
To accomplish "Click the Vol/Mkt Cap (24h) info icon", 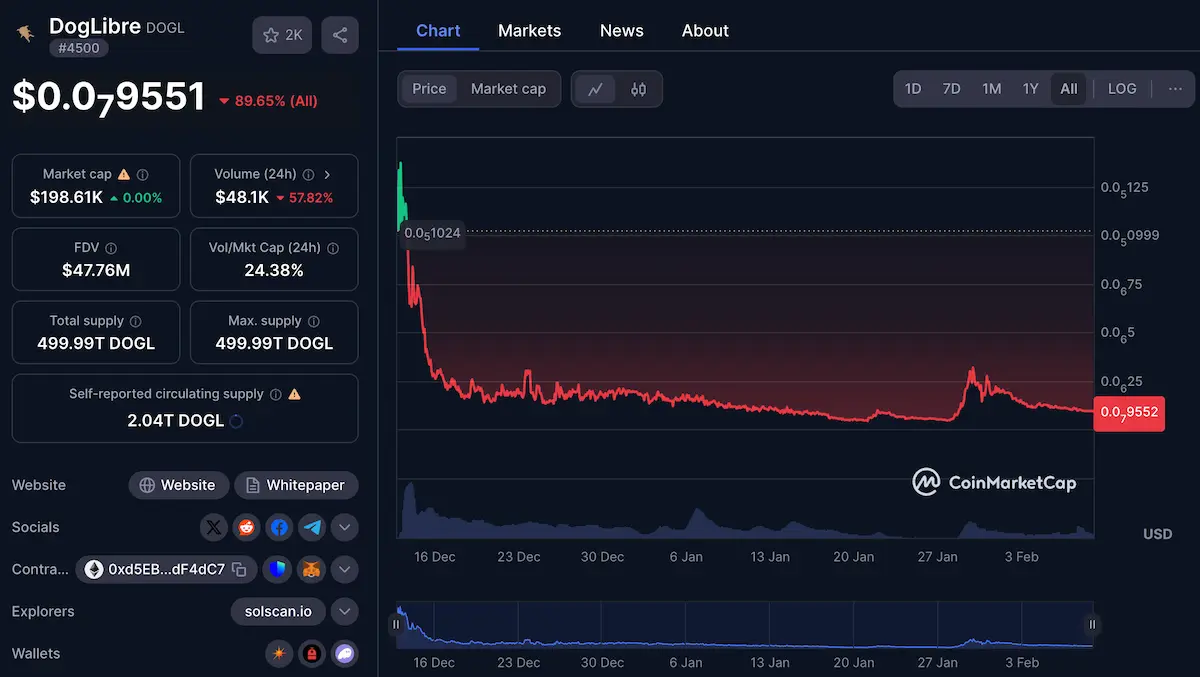I will click(x=333, y=248).
